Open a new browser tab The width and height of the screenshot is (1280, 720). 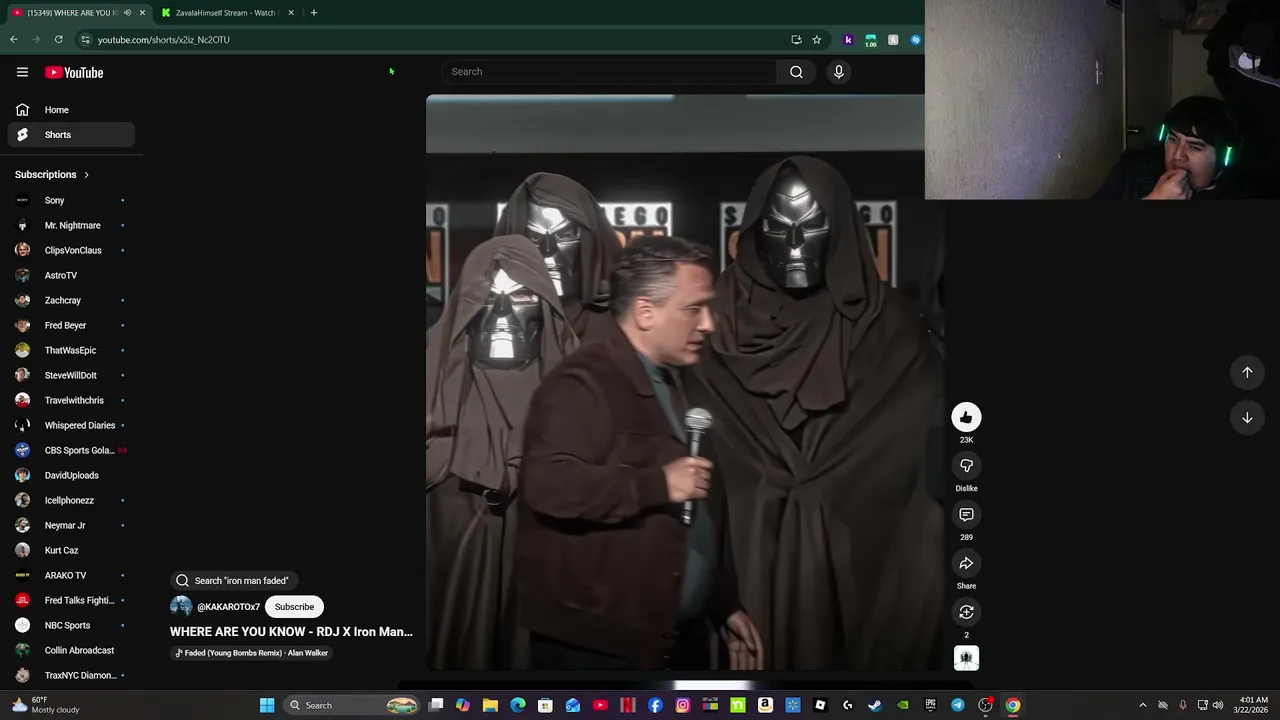click(x=313, y=13)
